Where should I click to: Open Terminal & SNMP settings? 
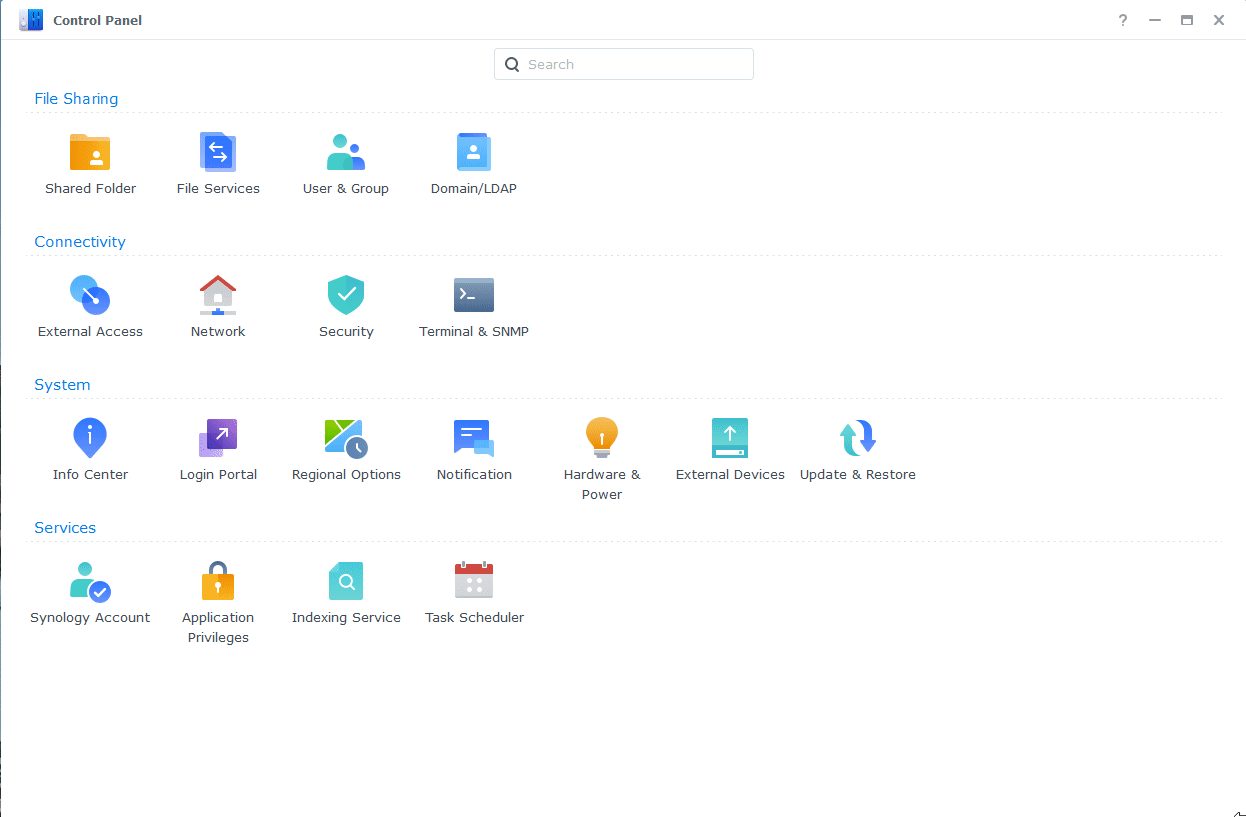pyautogui.click(x=474, y=296)
